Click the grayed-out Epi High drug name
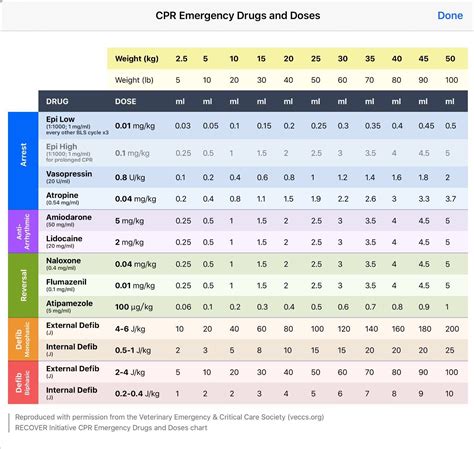Image resolution: width=474 pixels, height=449 pixels. pos(62,146)
